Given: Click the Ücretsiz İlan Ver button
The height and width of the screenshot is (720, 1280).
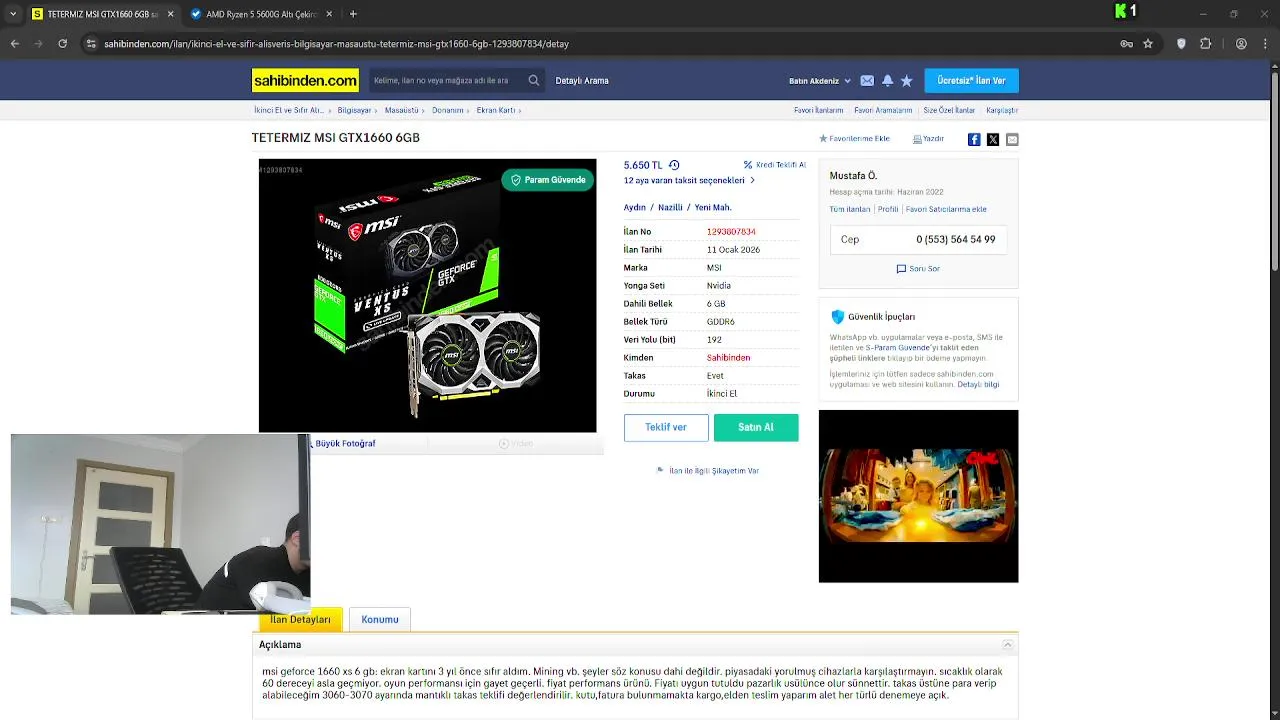Looking at the screenshot, I should pyautogui.click(x=971, y=81).
